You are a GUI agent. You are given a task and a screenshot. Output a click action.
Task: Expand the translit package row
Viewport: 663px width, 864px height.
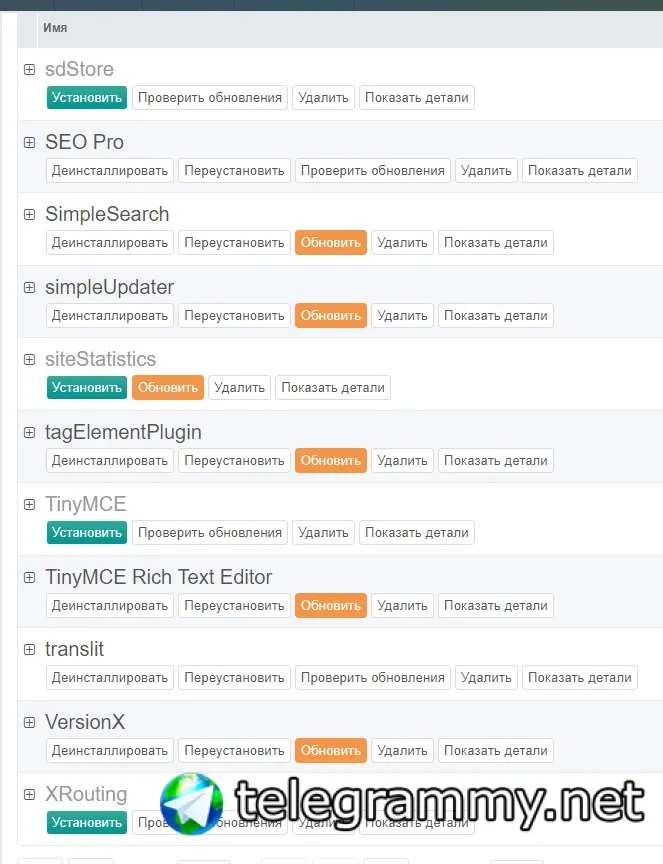[30, 650]
